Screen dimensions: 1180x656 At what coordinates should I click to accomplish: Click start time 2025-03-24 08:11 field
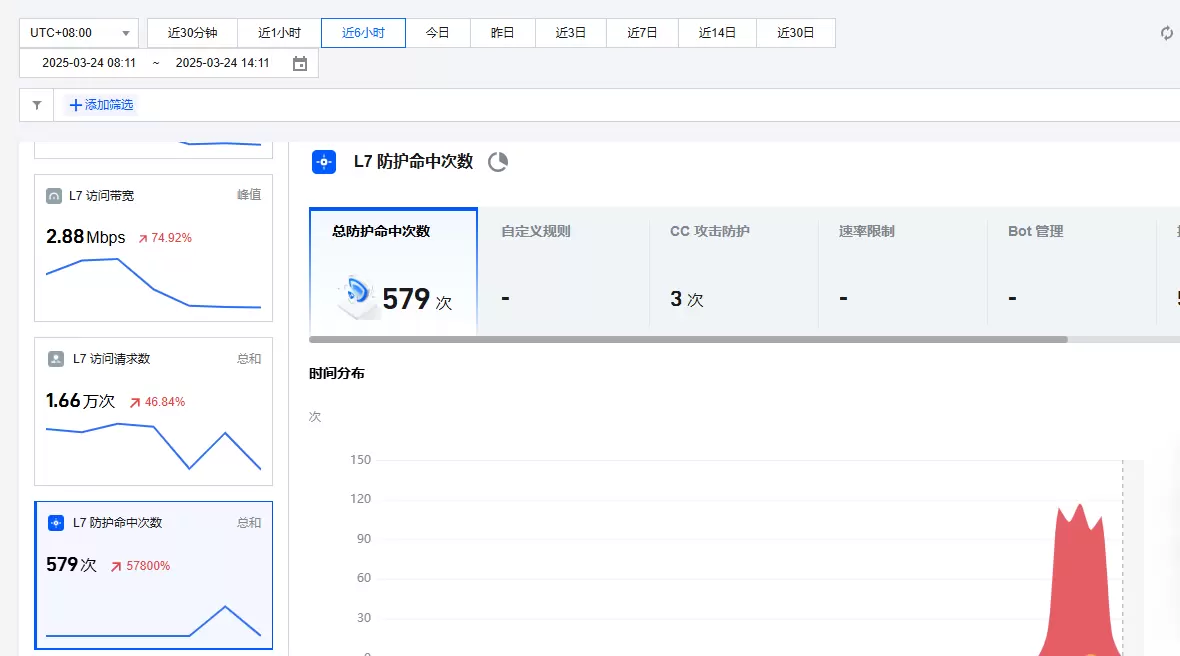[x=89, y=63]
